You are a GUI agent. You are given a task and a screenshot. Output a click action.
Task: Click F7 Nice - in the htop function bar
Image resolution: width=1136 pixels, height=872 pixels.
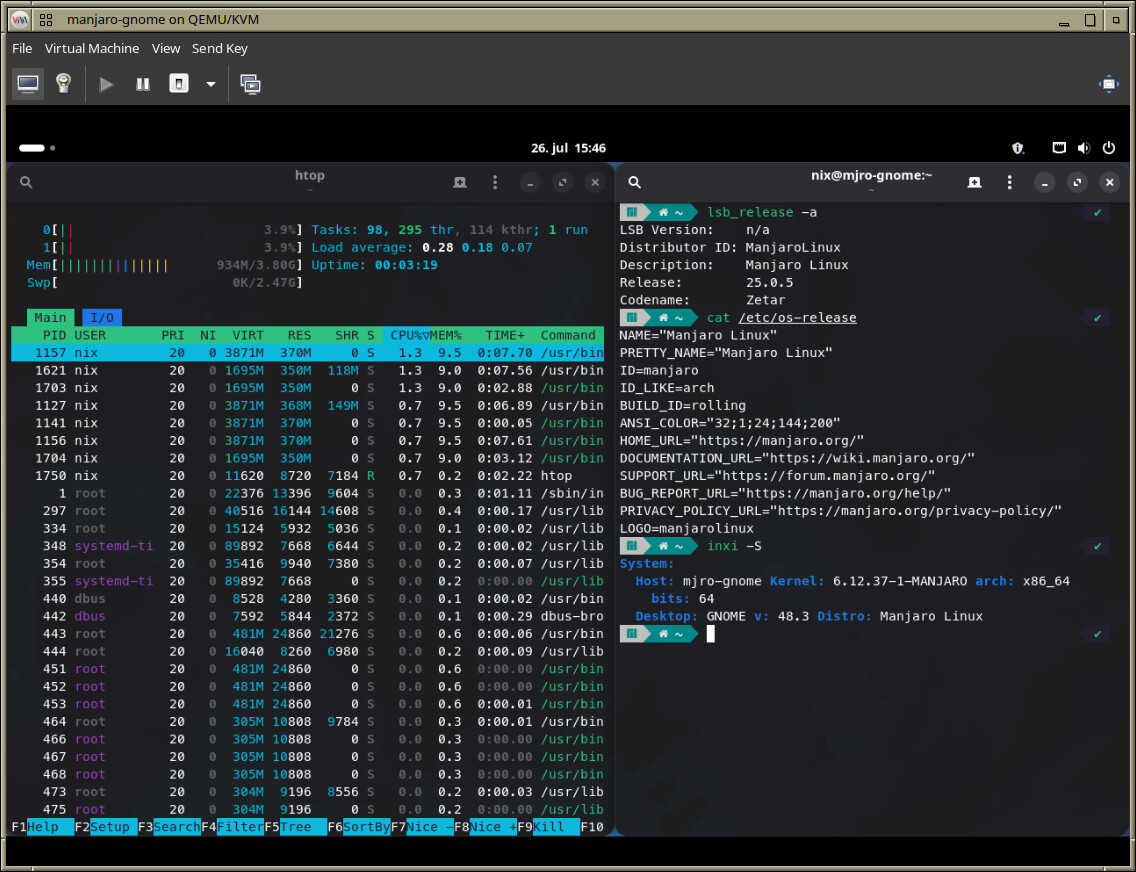coord(422,827)
